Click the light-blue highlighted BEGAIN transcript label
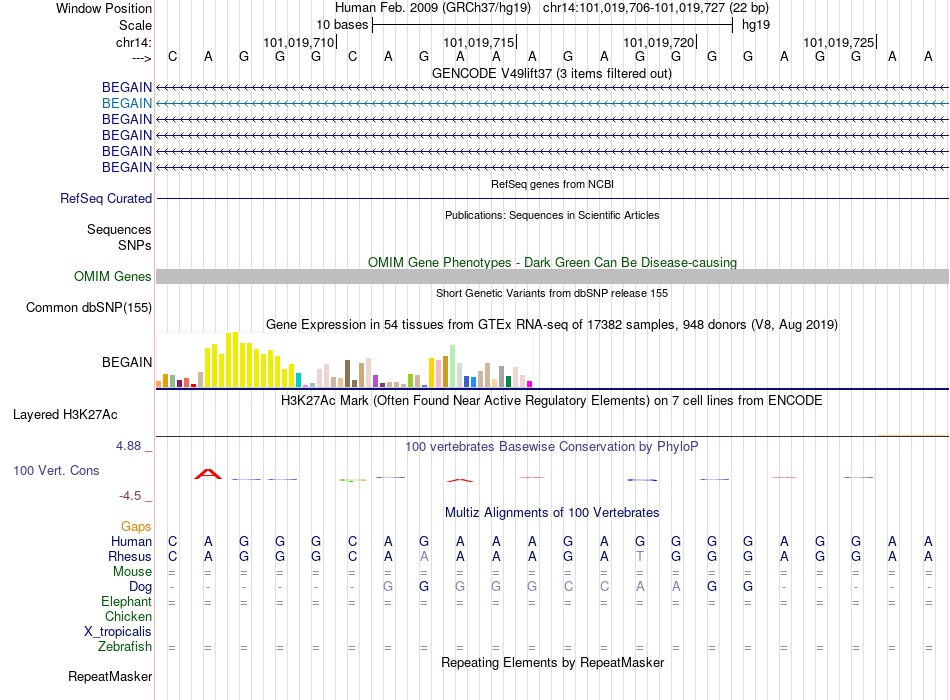Image resolution: width=950 pixels, height=700 pixels. pos(127,104)
